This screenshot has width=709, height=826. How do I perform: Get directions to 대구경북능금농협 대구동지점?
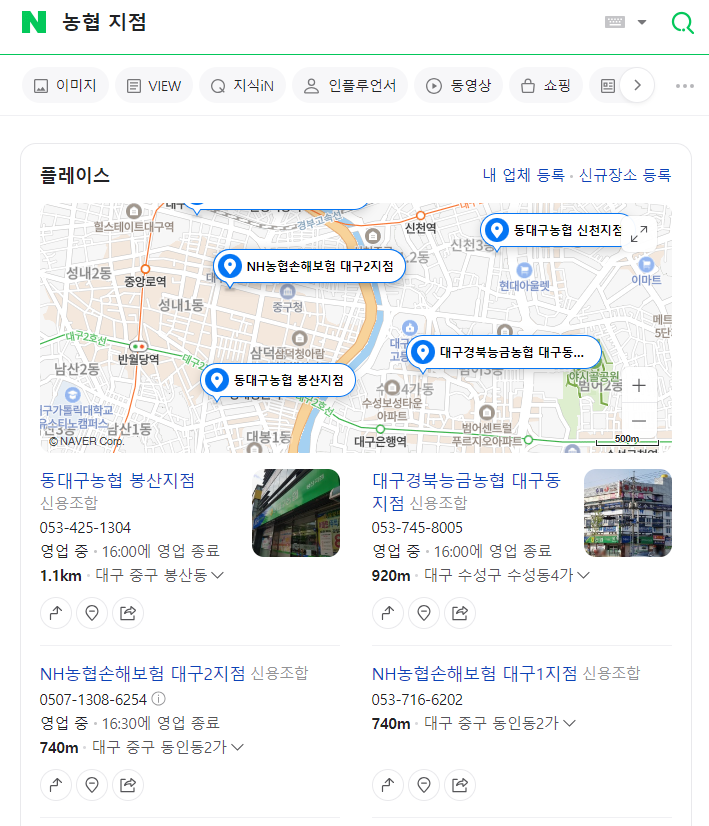tap(388, 613)
